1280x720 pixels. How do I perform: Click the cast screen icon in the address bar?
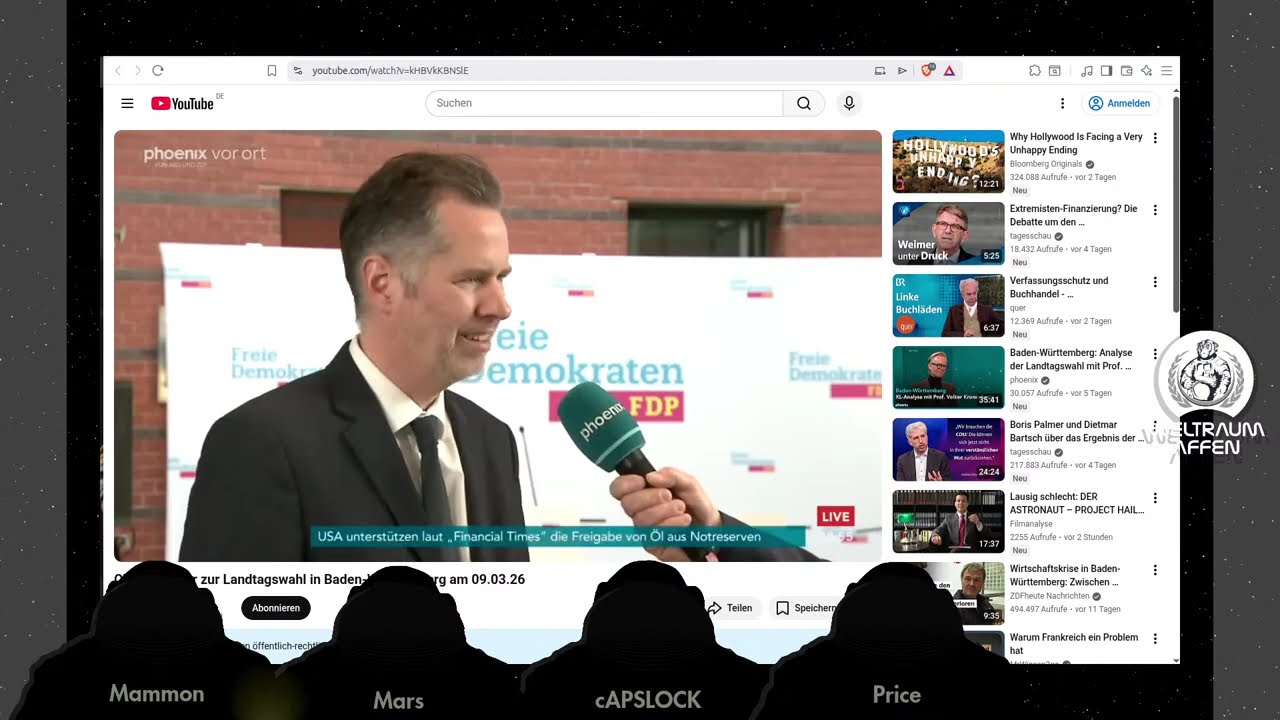click(880, 71)
